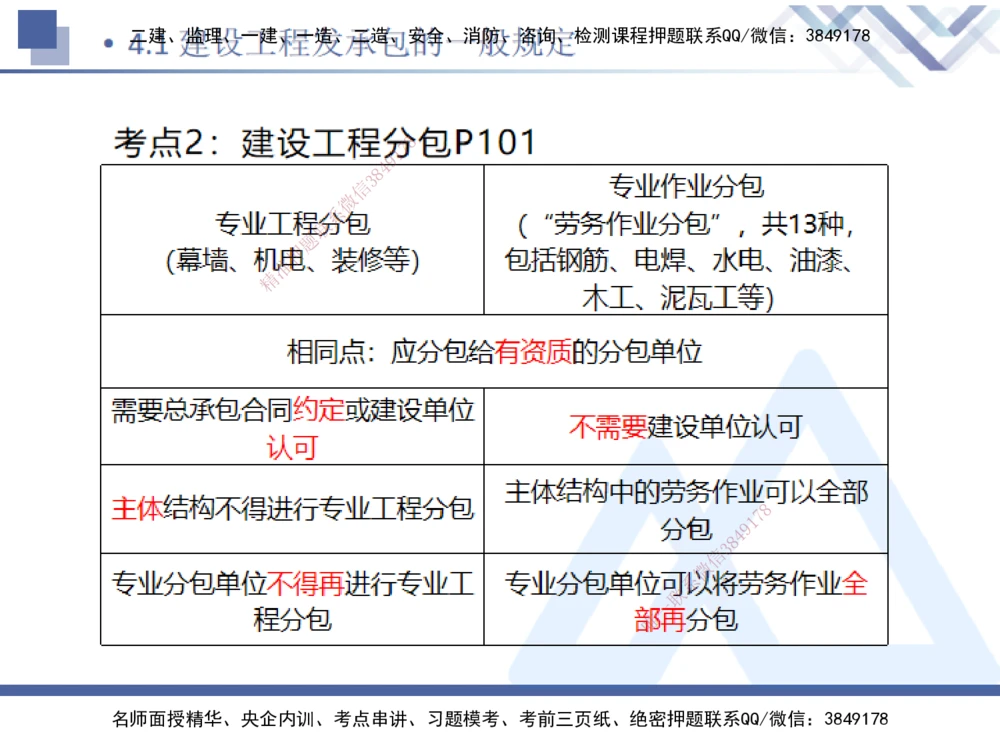Click the red text 有资质
Viewport: 1000px width, 750px height.
537,351
